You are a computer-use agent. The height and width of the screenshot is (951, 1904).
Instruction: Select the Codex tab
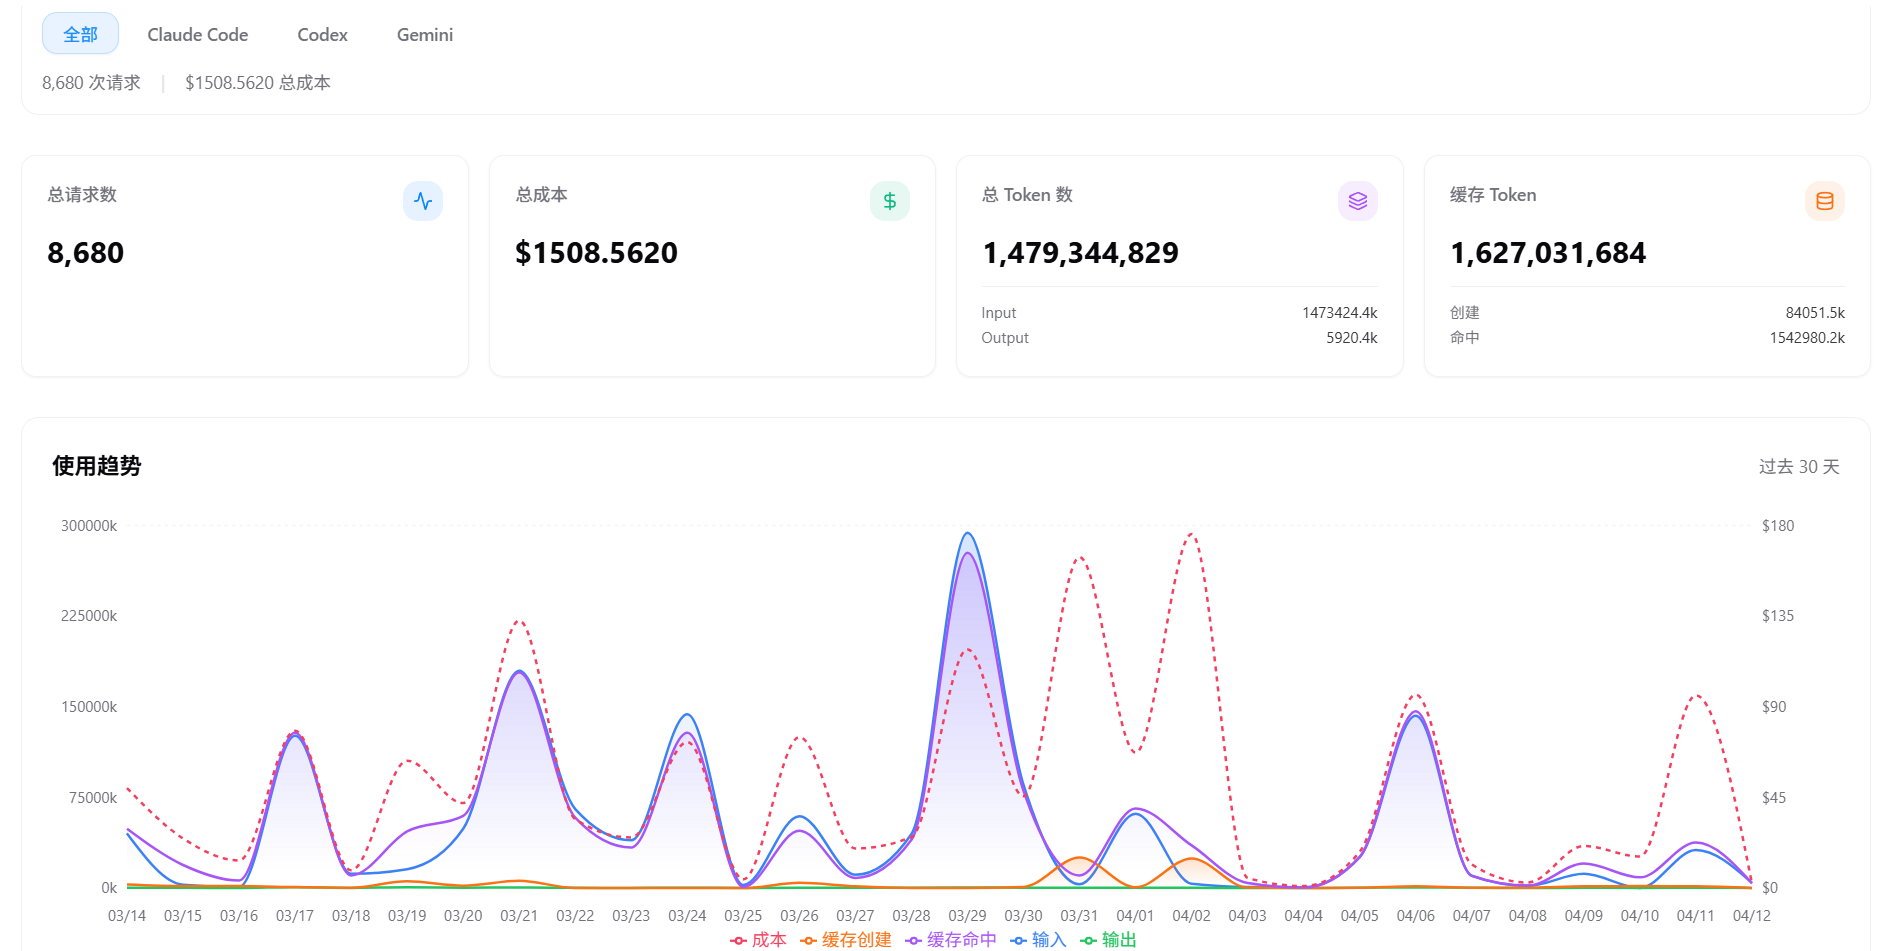[322, 34]
